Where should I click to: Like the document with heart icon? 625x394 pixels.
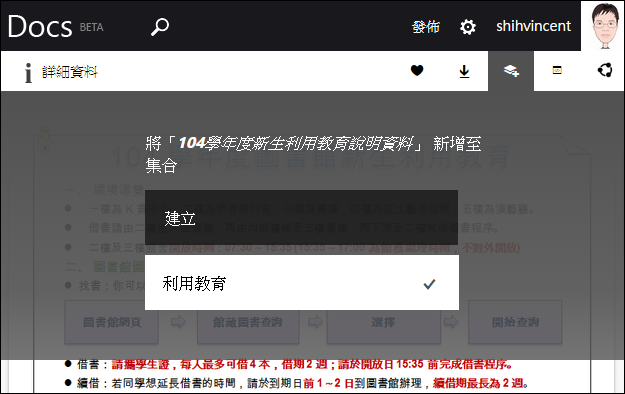pyautogui.click(x=417, y=71)
